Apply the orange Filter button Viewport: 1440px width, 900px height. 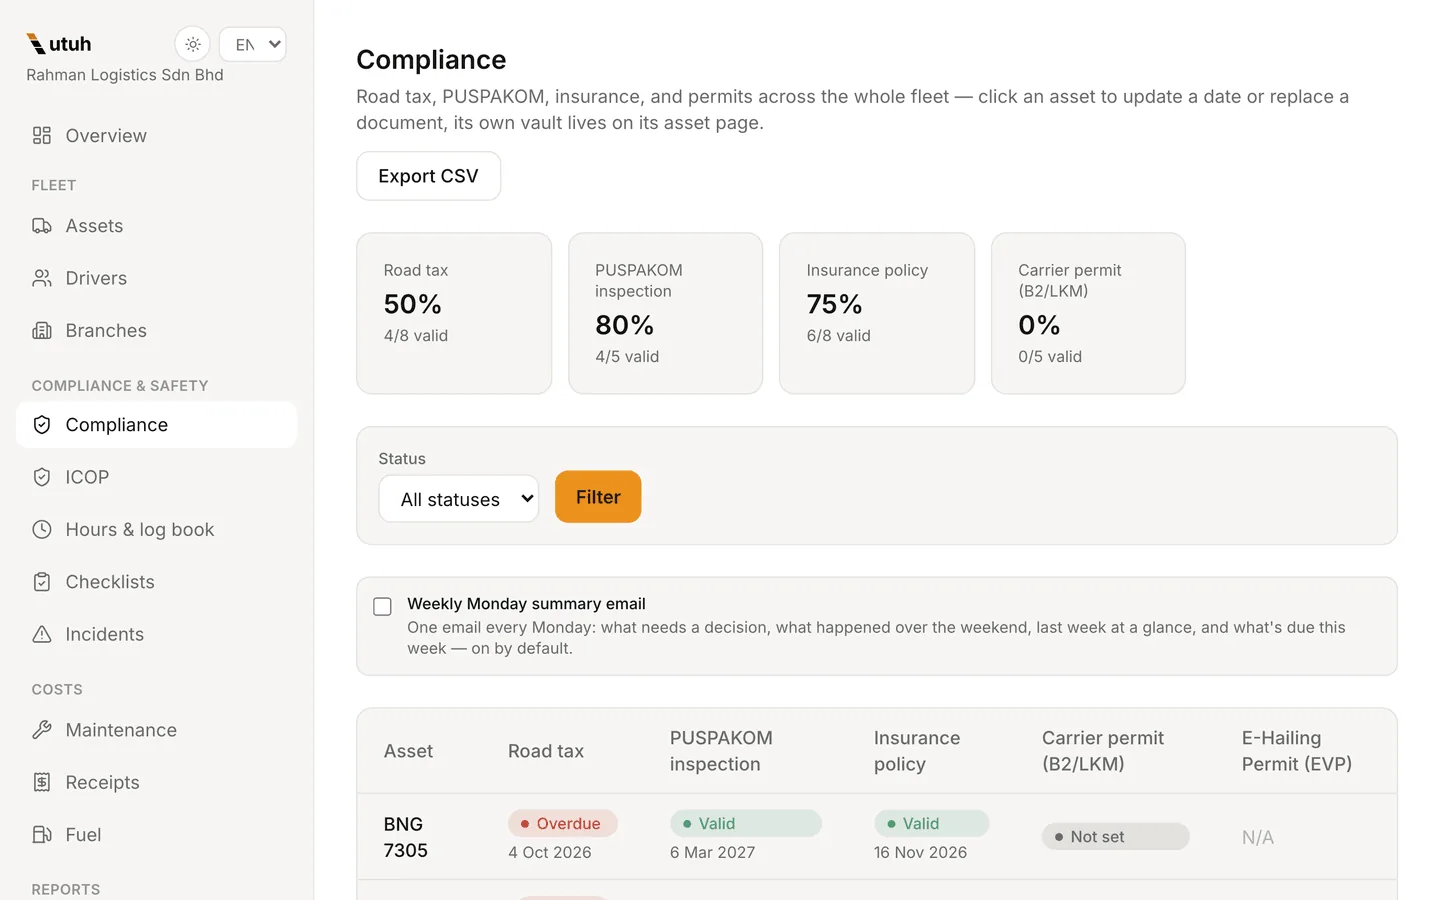pyautogui.click(x=598, y=497)
